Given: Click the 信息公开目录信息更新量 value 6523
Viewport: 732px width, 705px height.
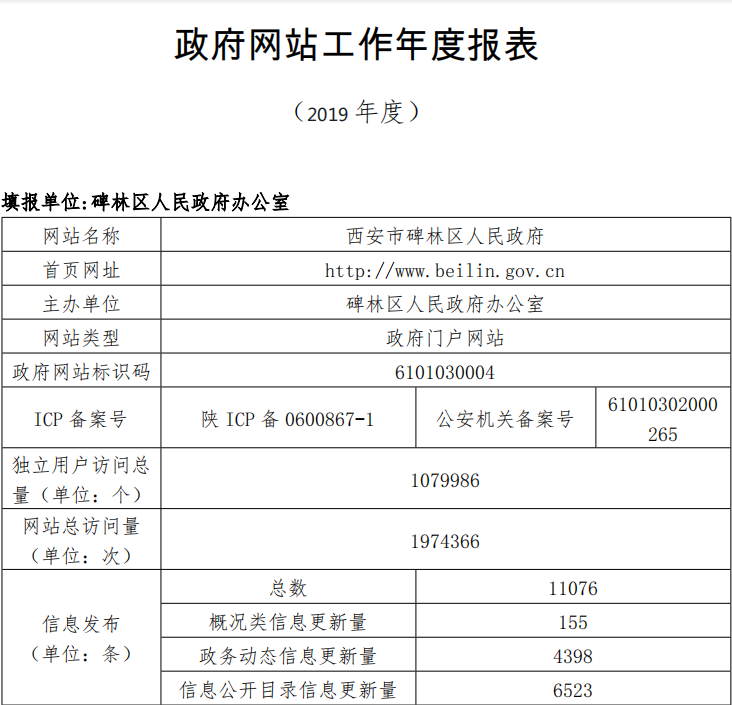Looking at the screenshot, I should click(573, 690).
